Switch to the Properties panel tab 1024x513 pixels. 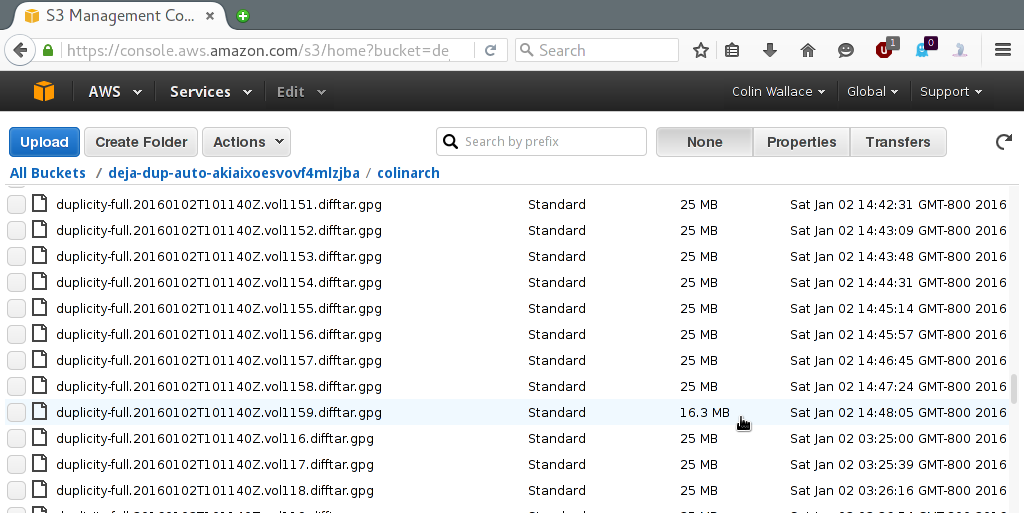click(801, 142)
